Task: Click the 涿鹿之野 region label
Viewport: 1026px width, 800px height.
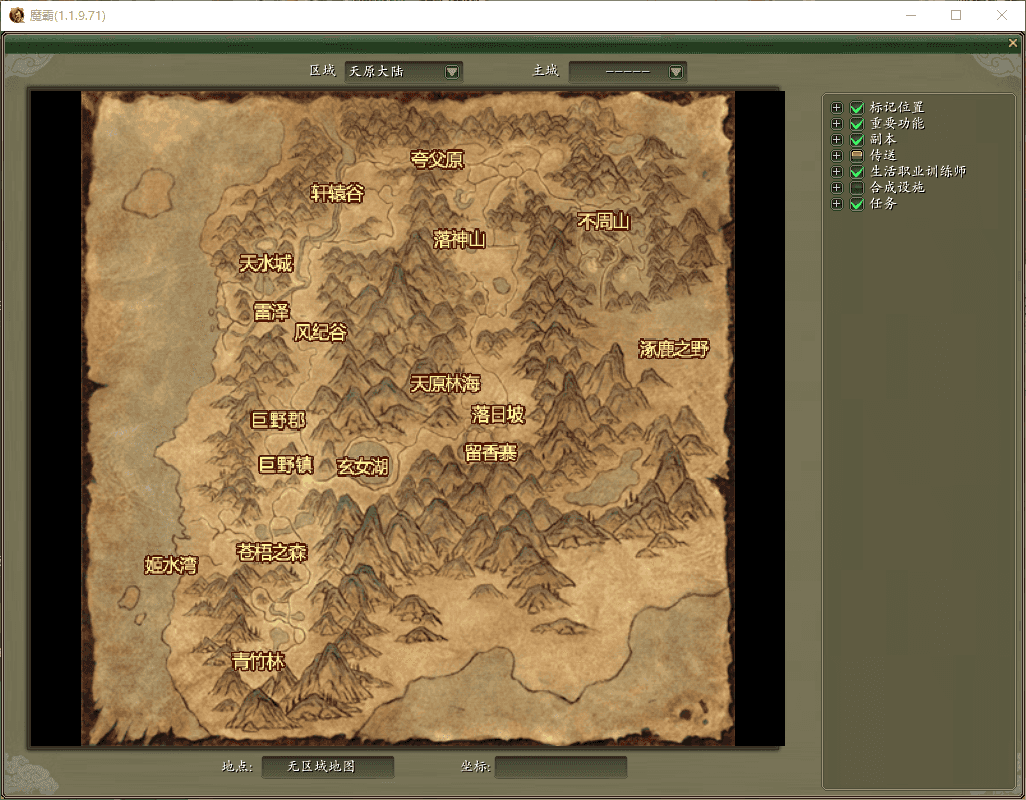Action: 673,348
